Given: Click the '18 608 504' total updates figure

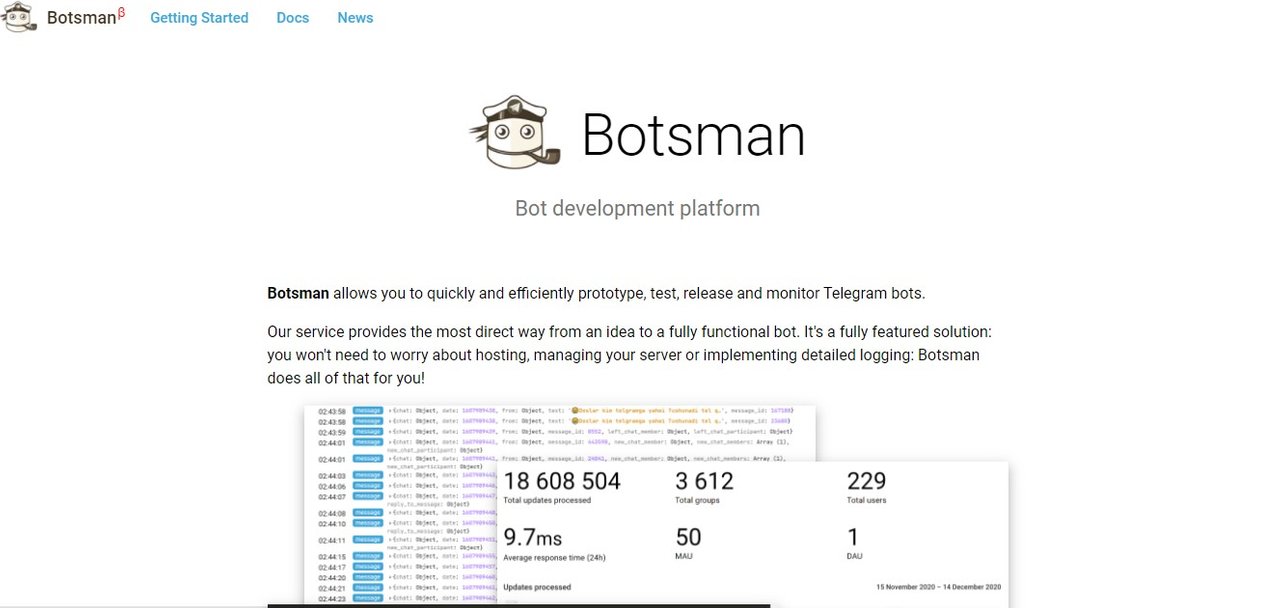Looking at the screenshot, I should click(561, 481).
